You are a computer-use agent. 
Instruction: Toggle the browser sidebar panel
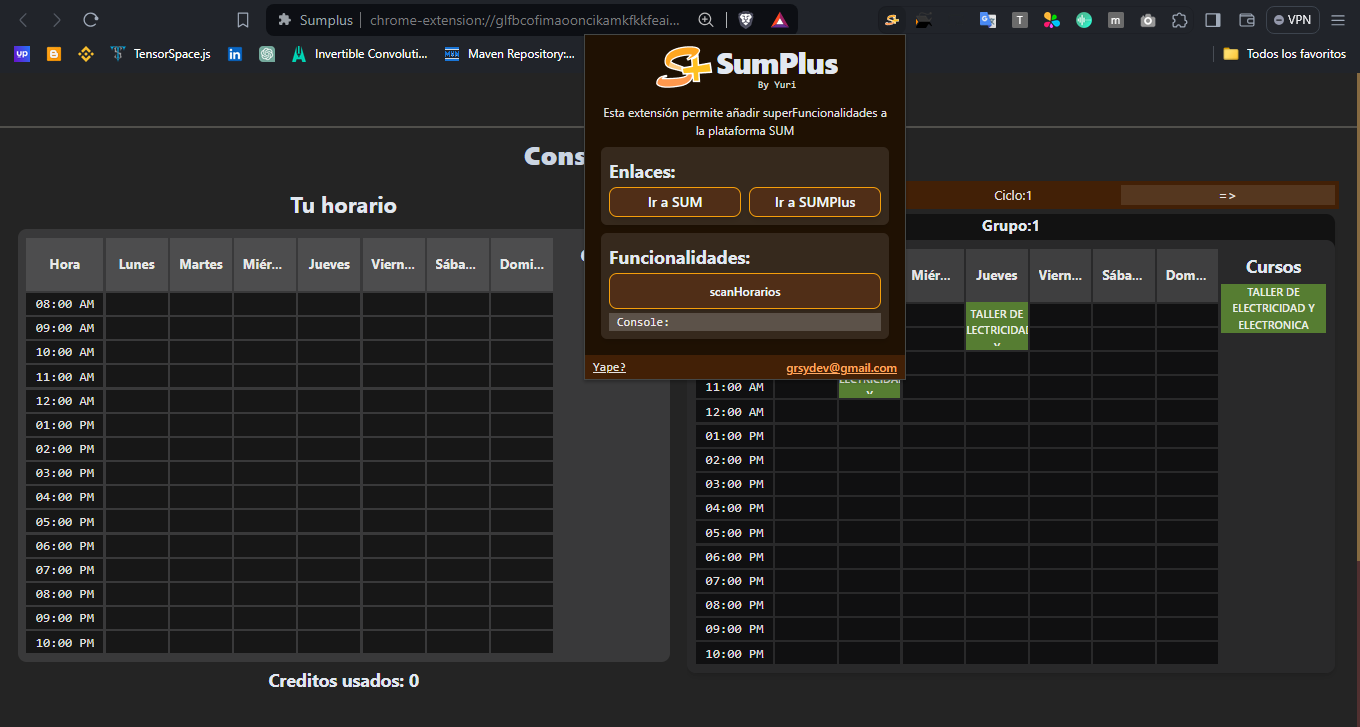(x=1213, y=20)
